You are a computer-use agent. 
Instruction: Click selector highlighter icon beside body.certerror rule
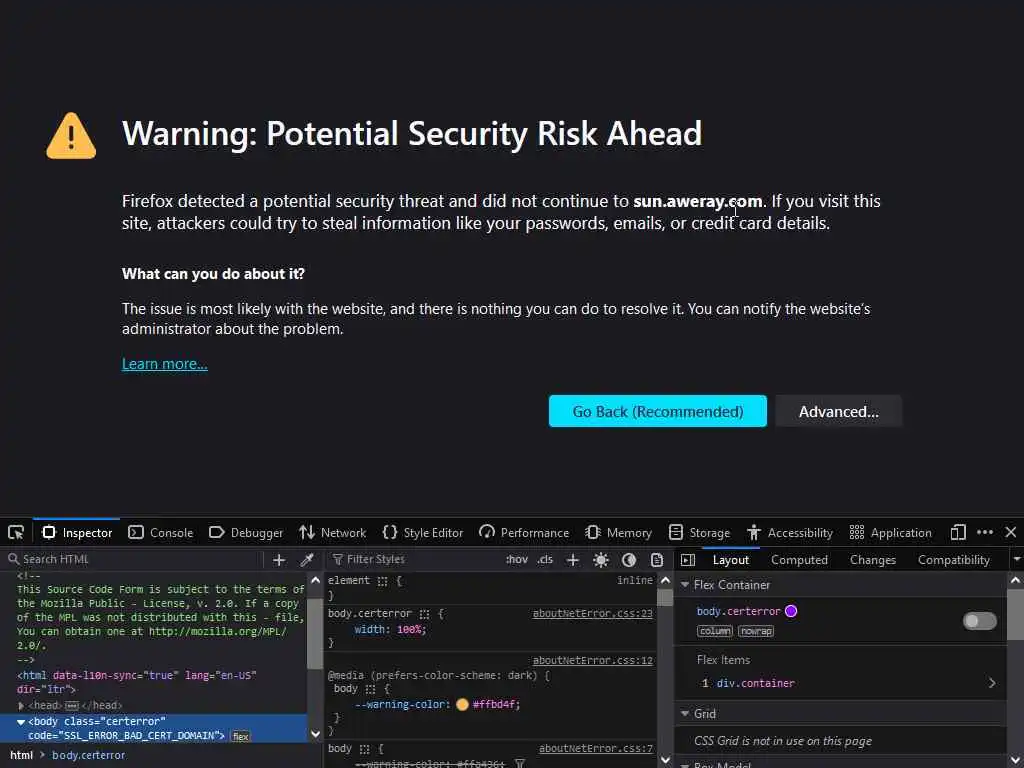424,614
